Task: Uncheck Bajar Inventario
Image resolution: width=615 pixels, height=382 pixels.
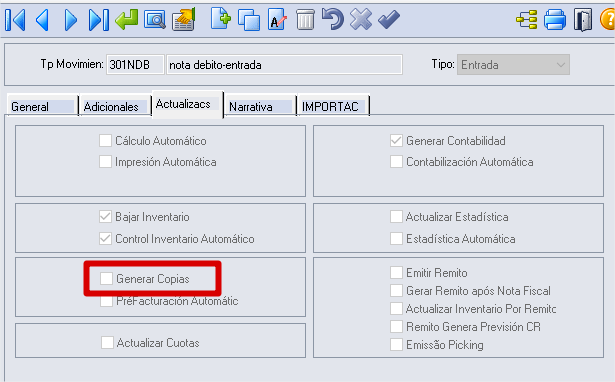Action: [105, 216]
